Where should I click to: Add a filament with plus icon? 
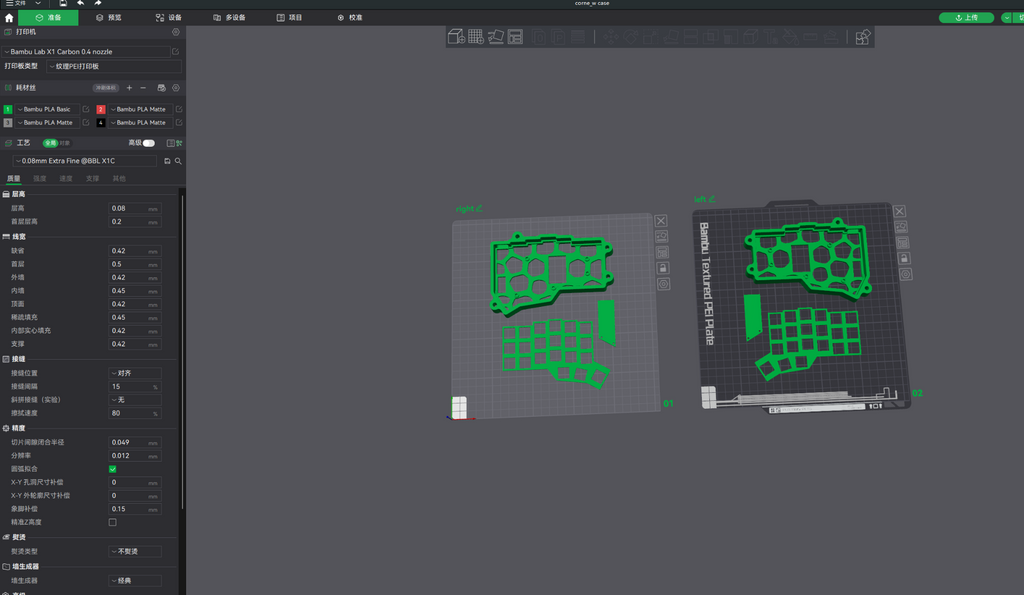pos(129,88)
